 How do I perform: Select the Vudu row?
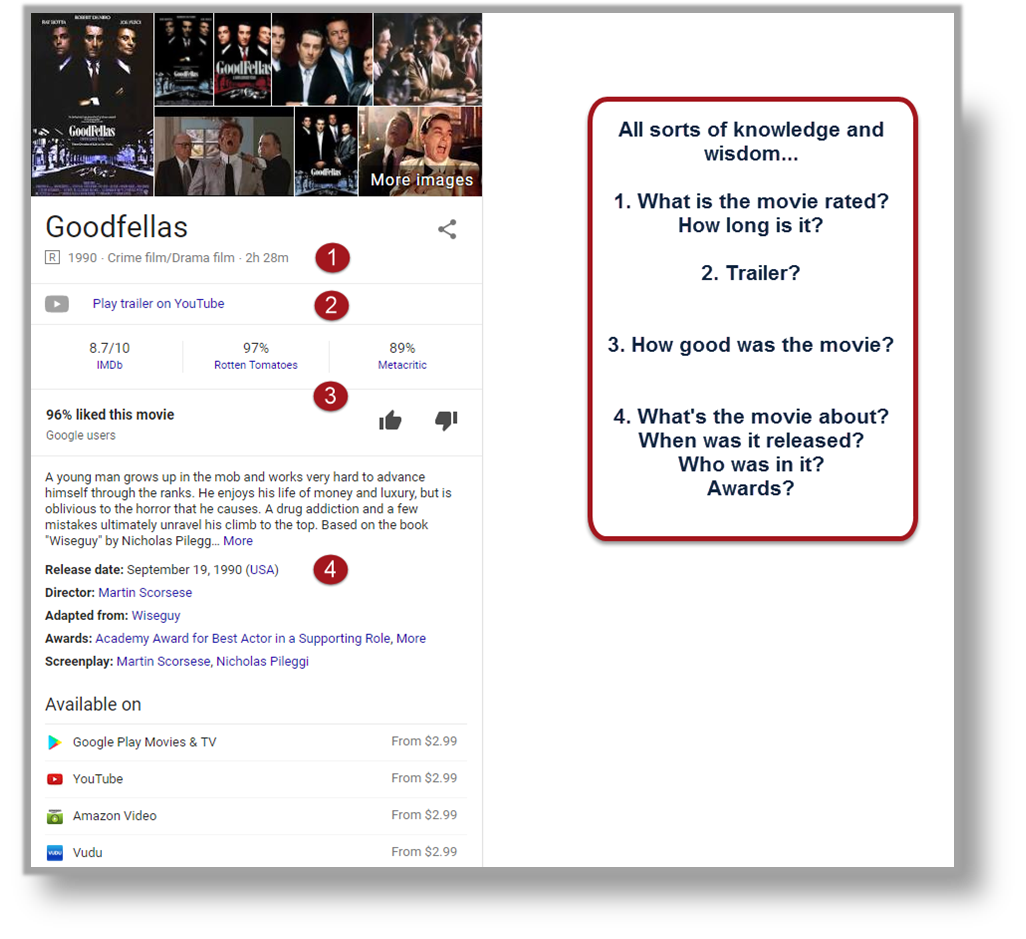[256, 852]
